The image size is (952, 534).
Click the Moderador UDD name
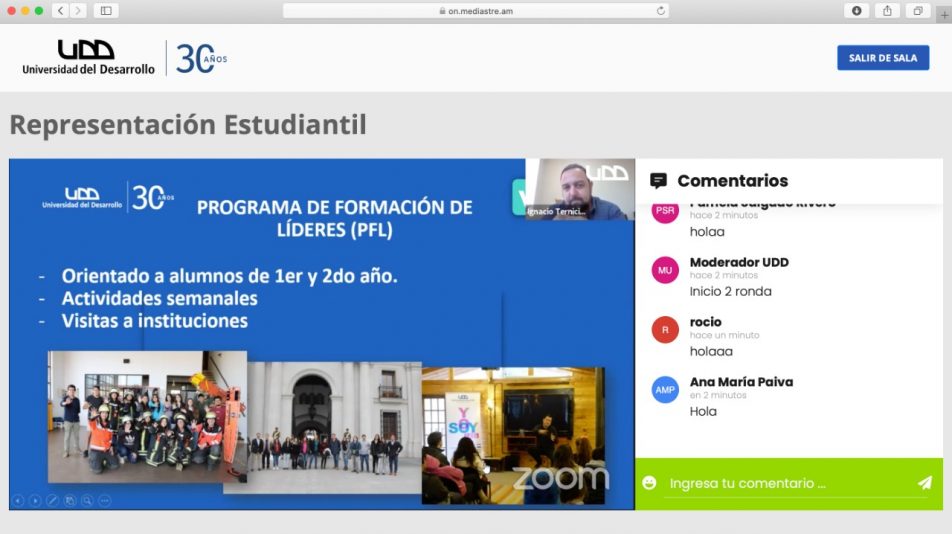click(x=739, y=262)
